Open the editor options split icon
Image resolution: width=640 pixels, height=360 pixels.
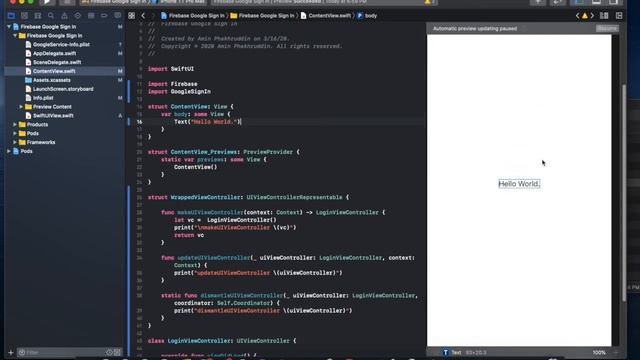tap(604, 16)
